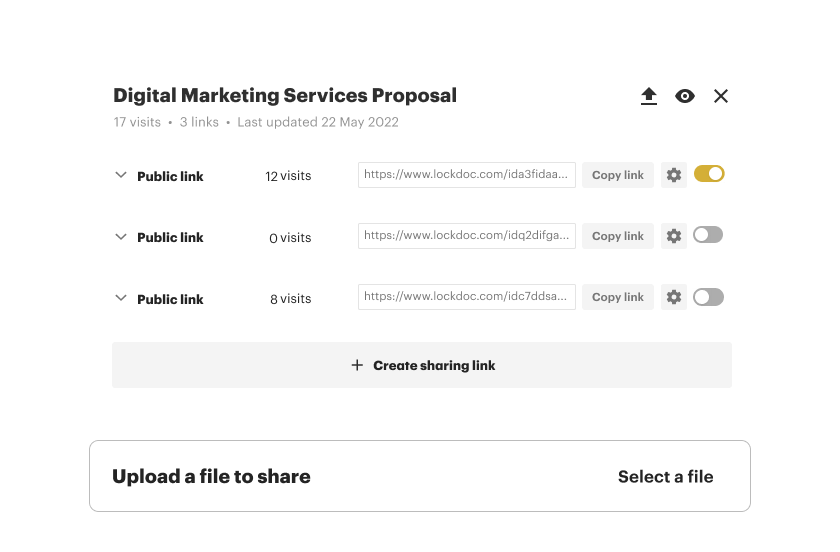The width and height of the screenshot is (840, 552).
Task: Expand the Public link with 8 visits
Action: tap(121, 298)
